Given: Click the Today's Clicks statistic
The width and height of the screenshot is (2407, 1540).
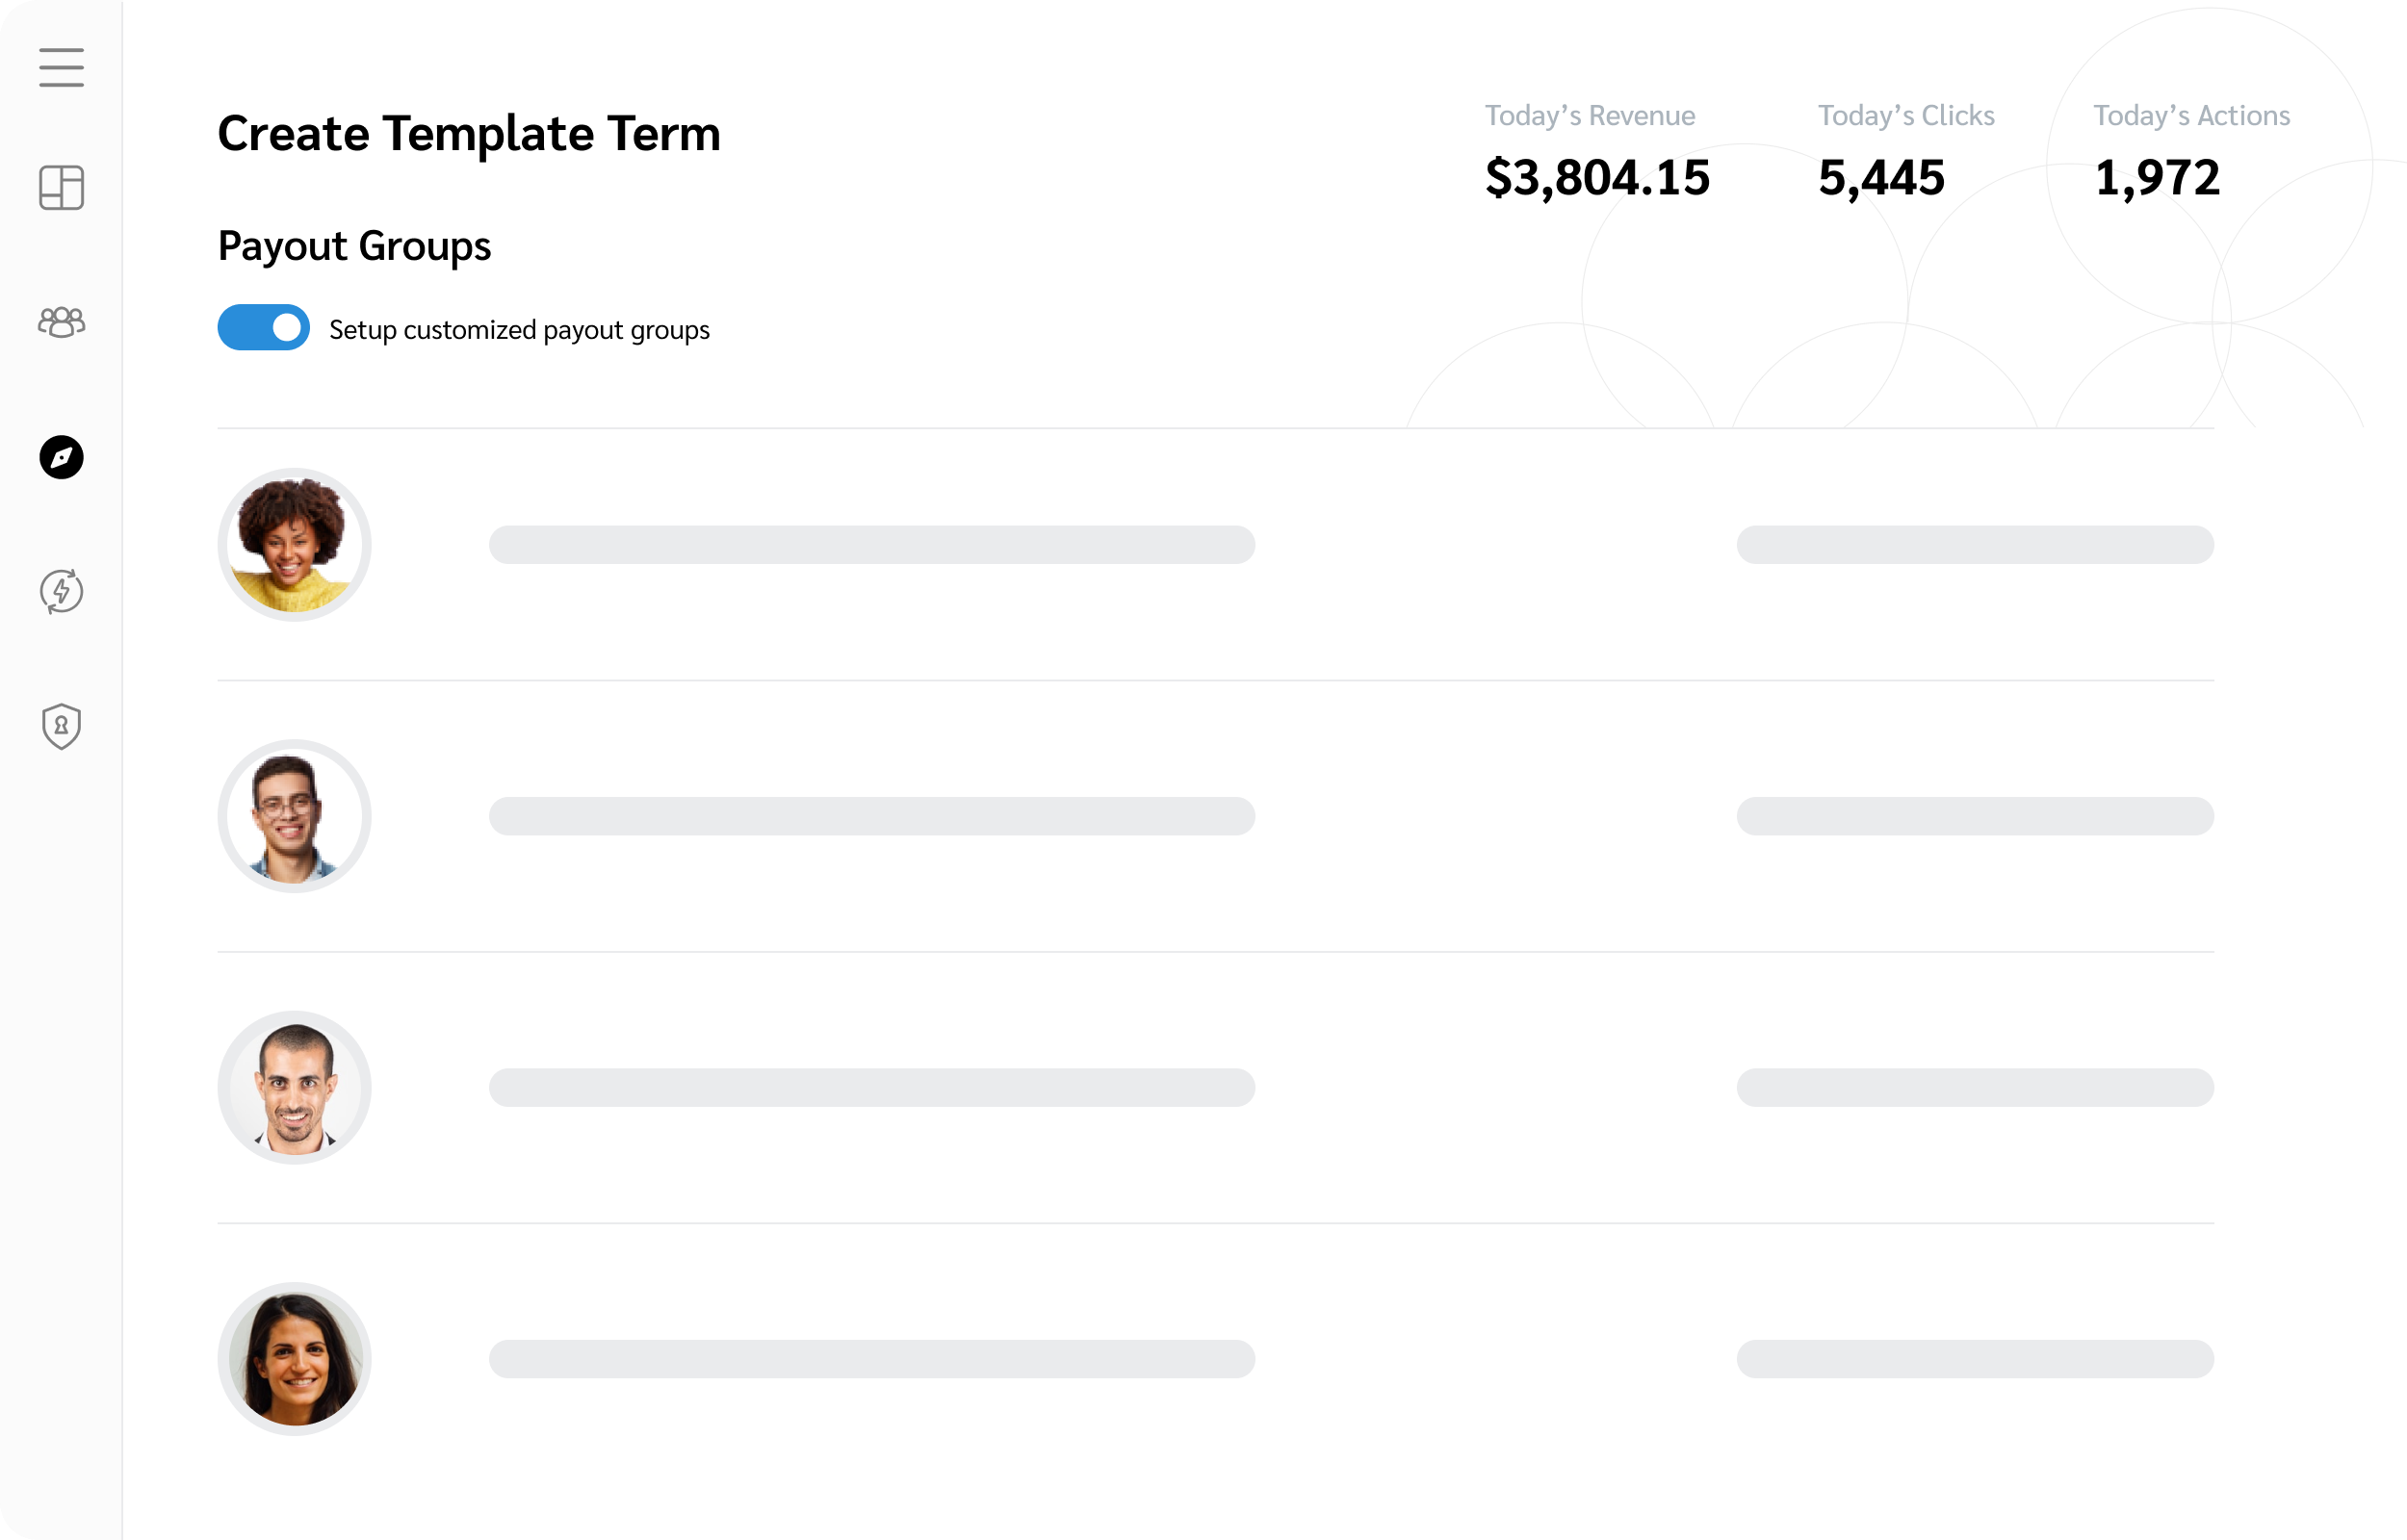Looking at the screenshot, I should (x=1882, y=177).
